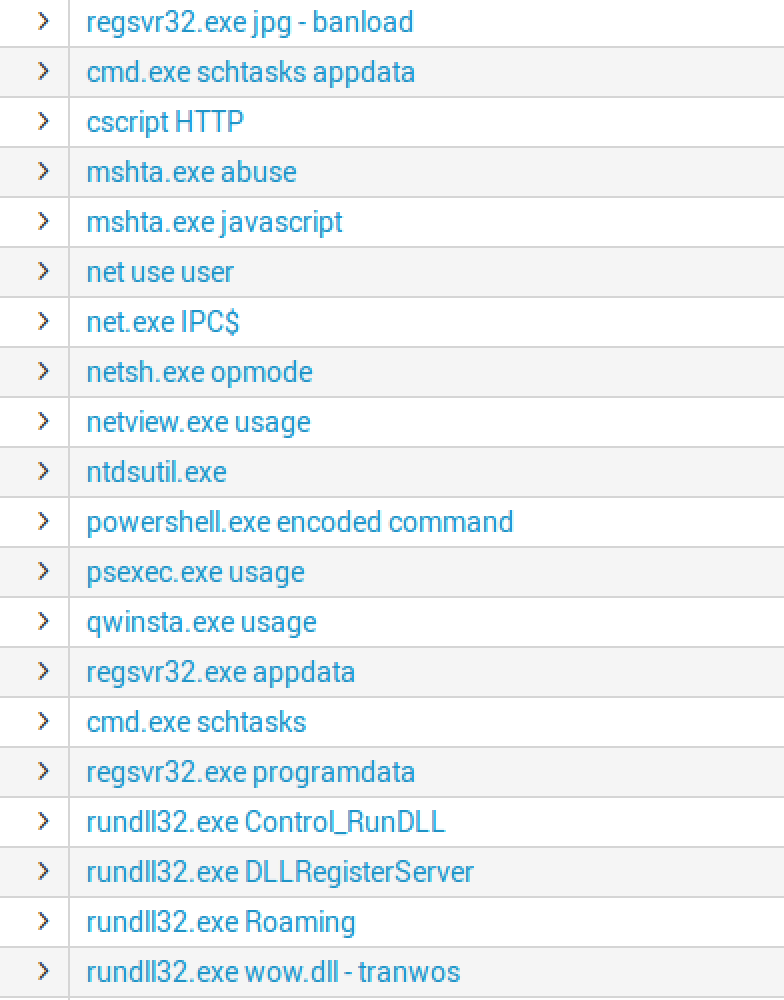Image resolution: width=784 pixels, height=1000 pixels.
Task: Expand the 'psexec.exe usage' row
Action: pyautogui.click(x=43, y=571)
